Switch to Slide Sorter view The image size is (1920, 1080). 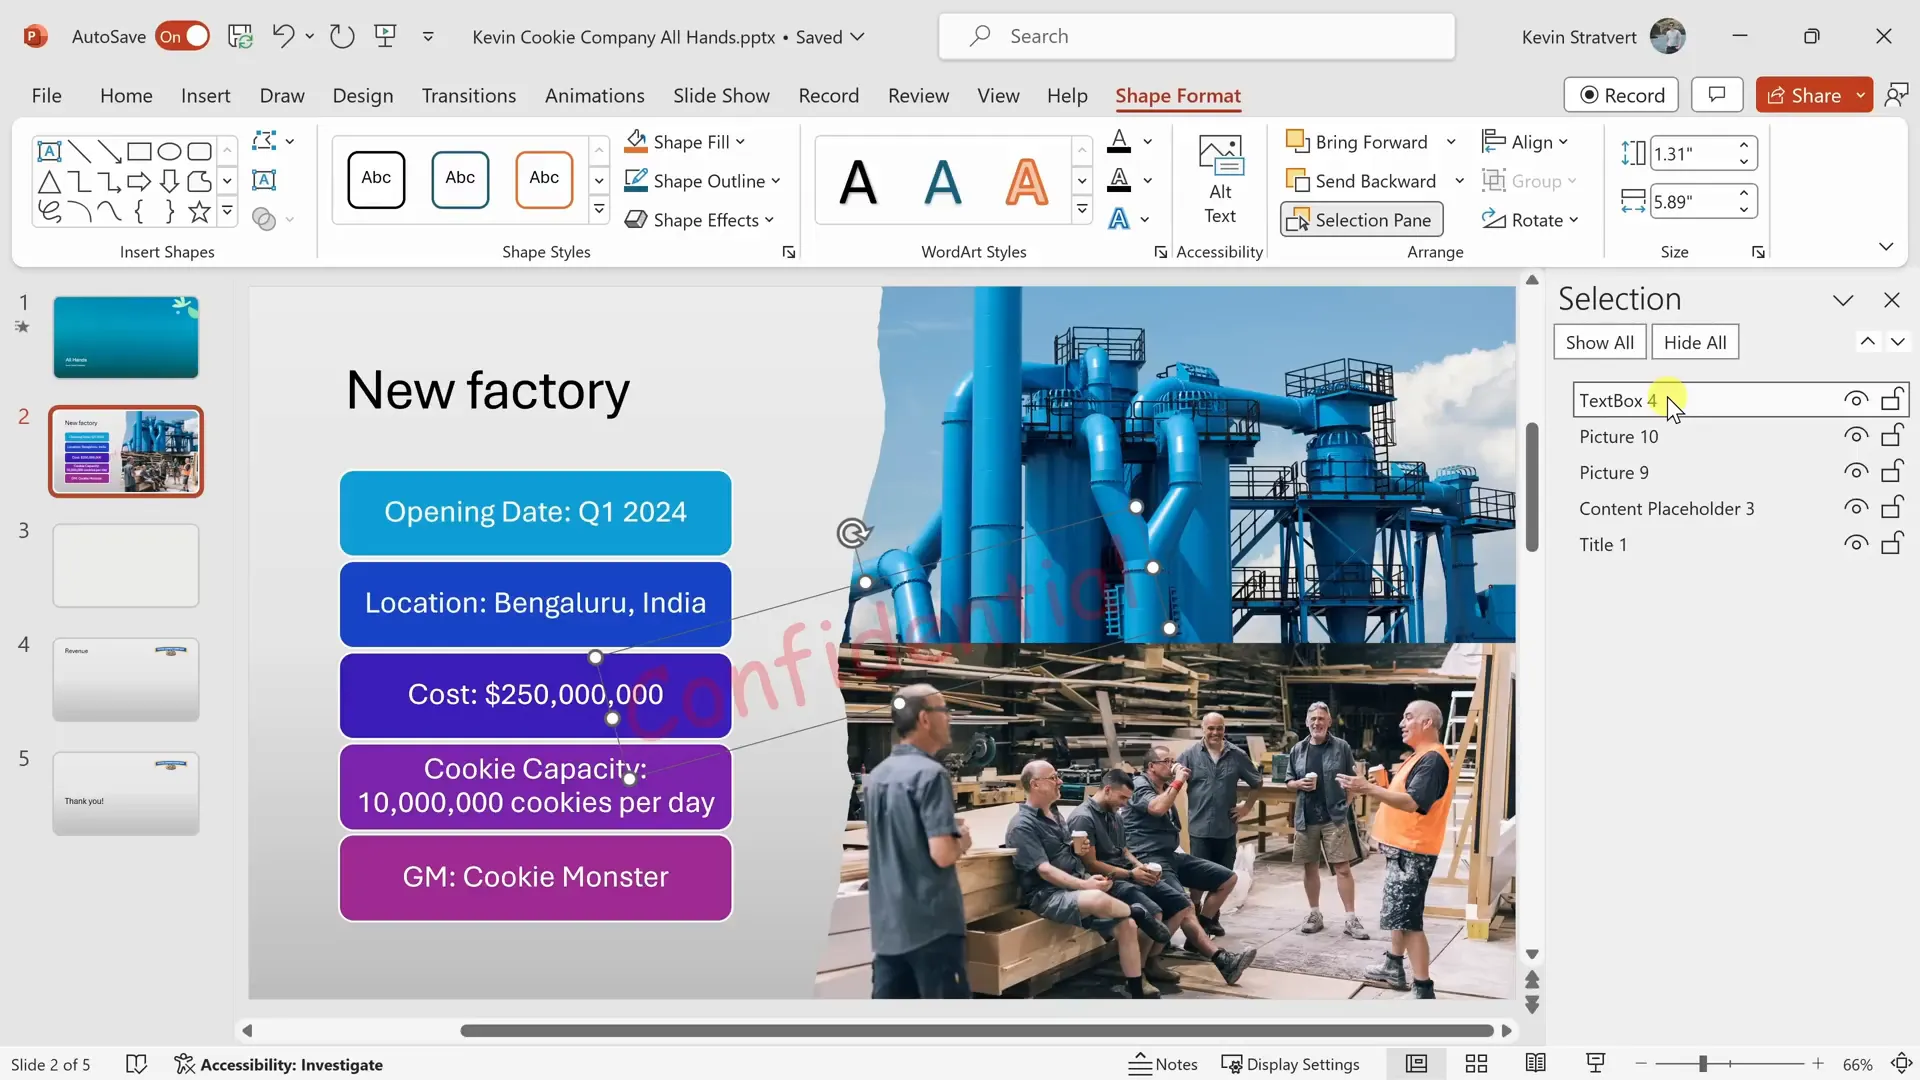click(x=1476, y=1064)
